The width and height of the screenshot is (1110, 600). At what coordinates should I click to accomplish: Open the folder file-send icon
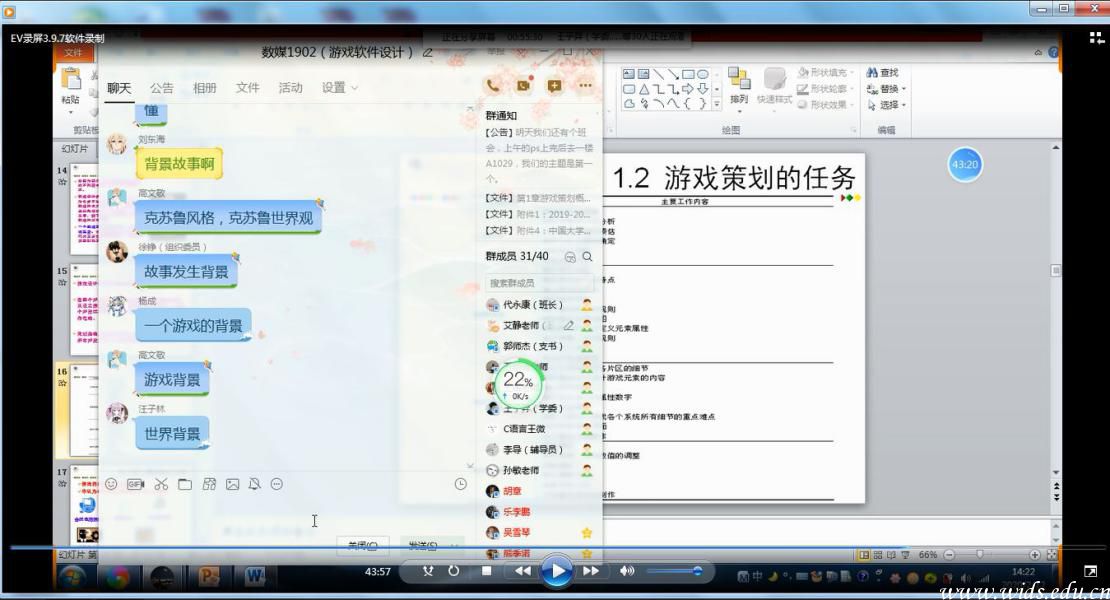coord(185,484)
